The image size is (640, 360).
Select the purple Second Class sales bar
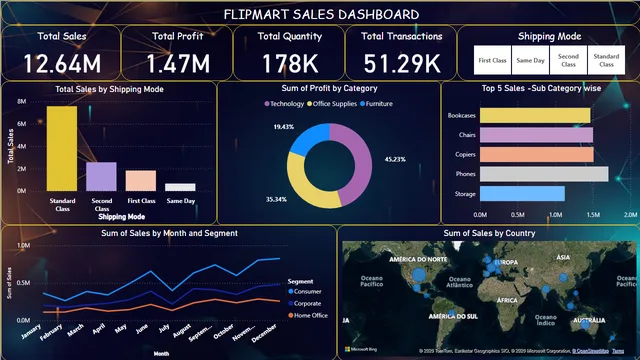tap(101, 177)
